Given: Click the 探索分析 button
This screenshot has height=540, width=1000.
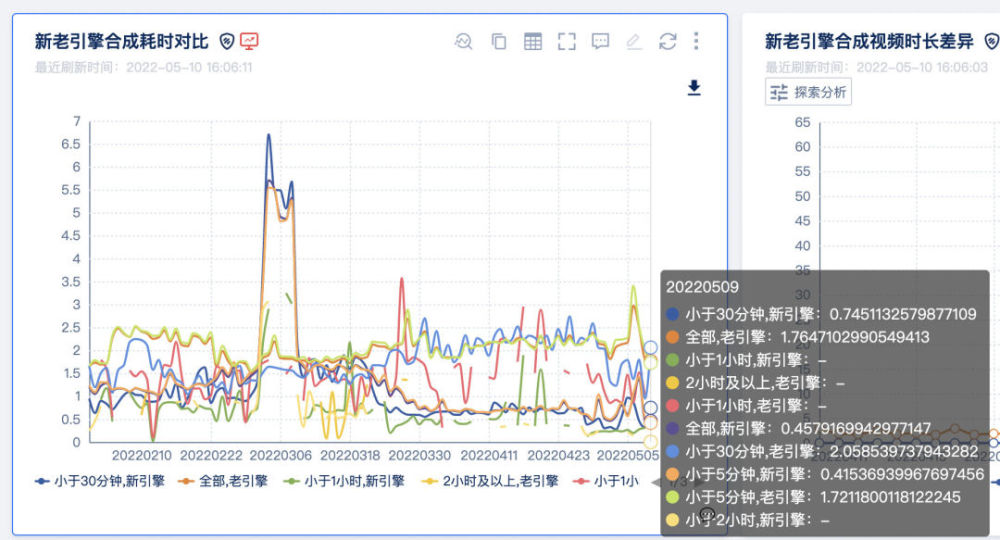Looking at the screenshot, I should click(x=808, y=92).
